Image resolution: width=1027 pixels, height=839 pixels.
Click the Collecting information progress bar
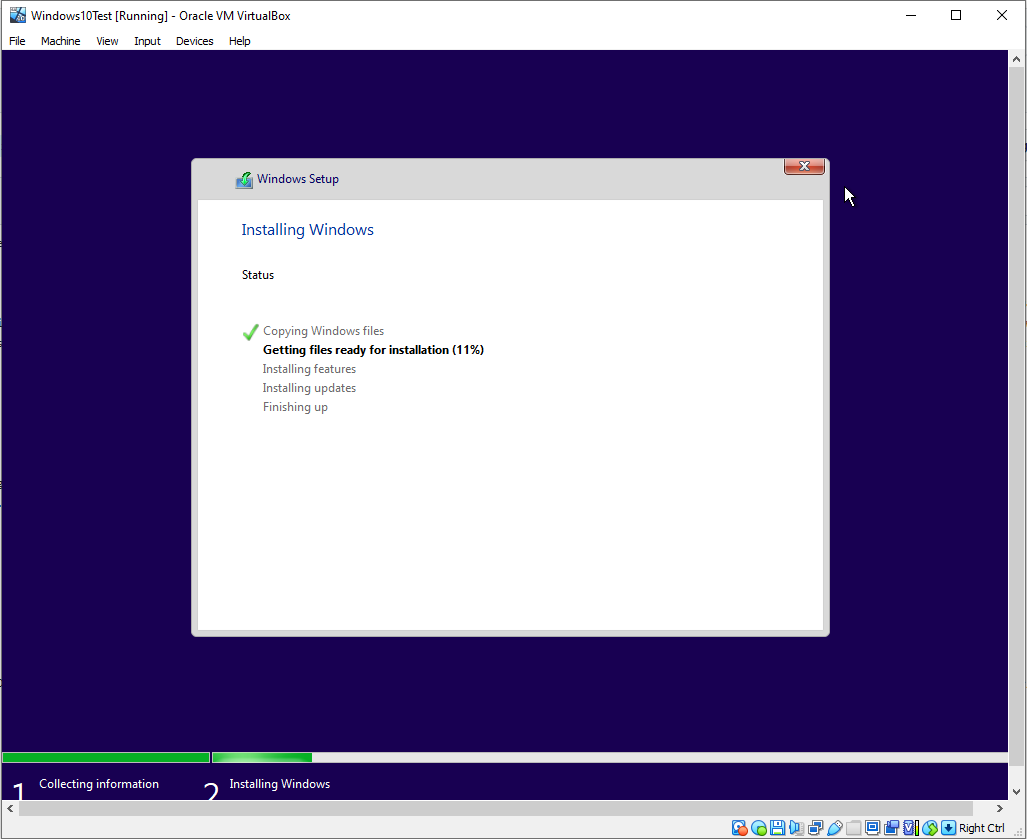click(x=106, y=758)
